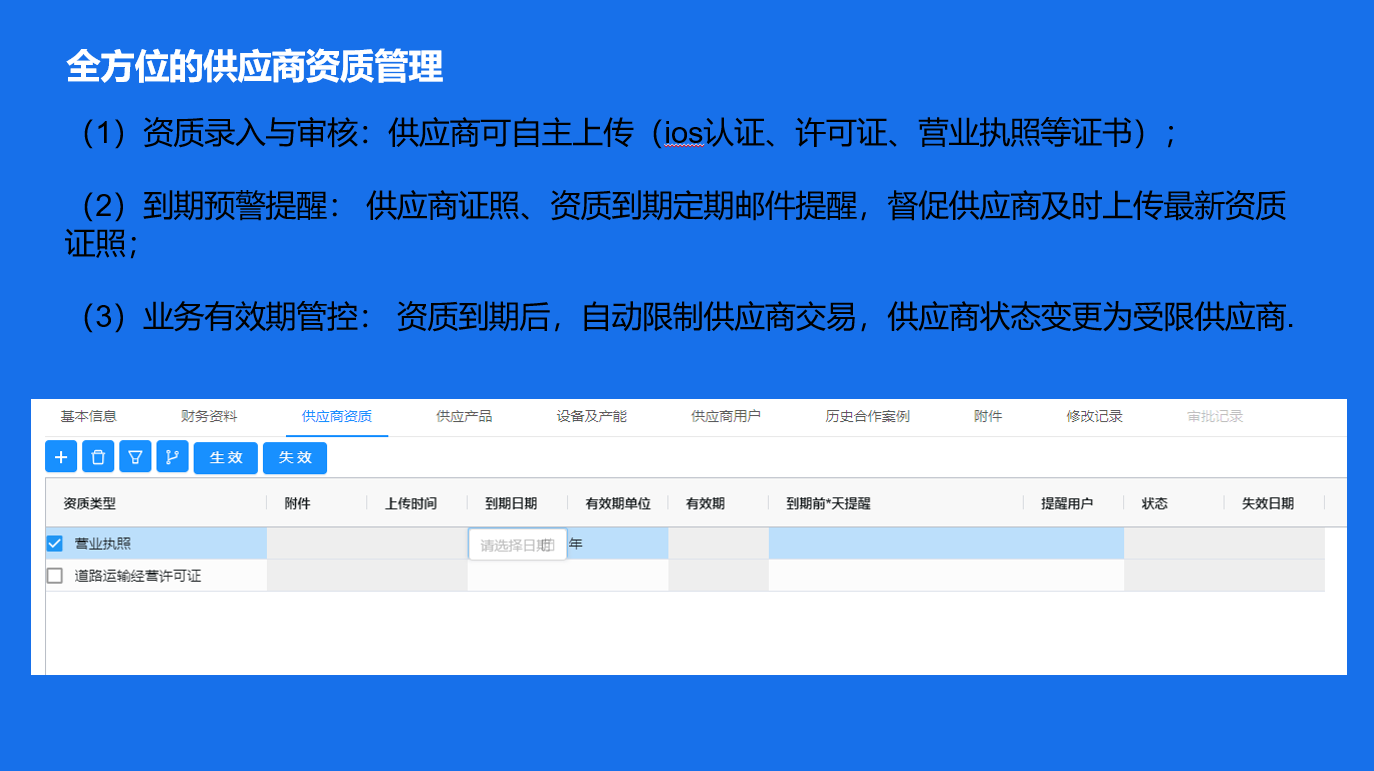Open the 修改记录 tab
The image size is (1374, 771).
pyautogui.click(x=1094, y=416)
